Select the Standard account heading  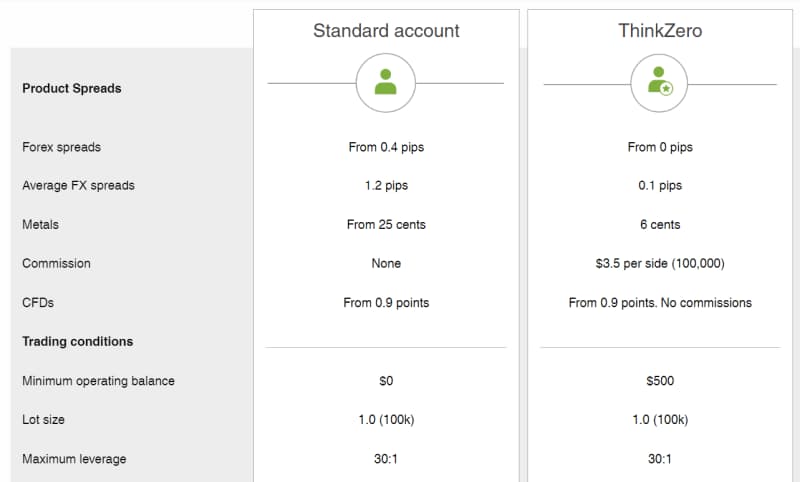pos(386,31)
